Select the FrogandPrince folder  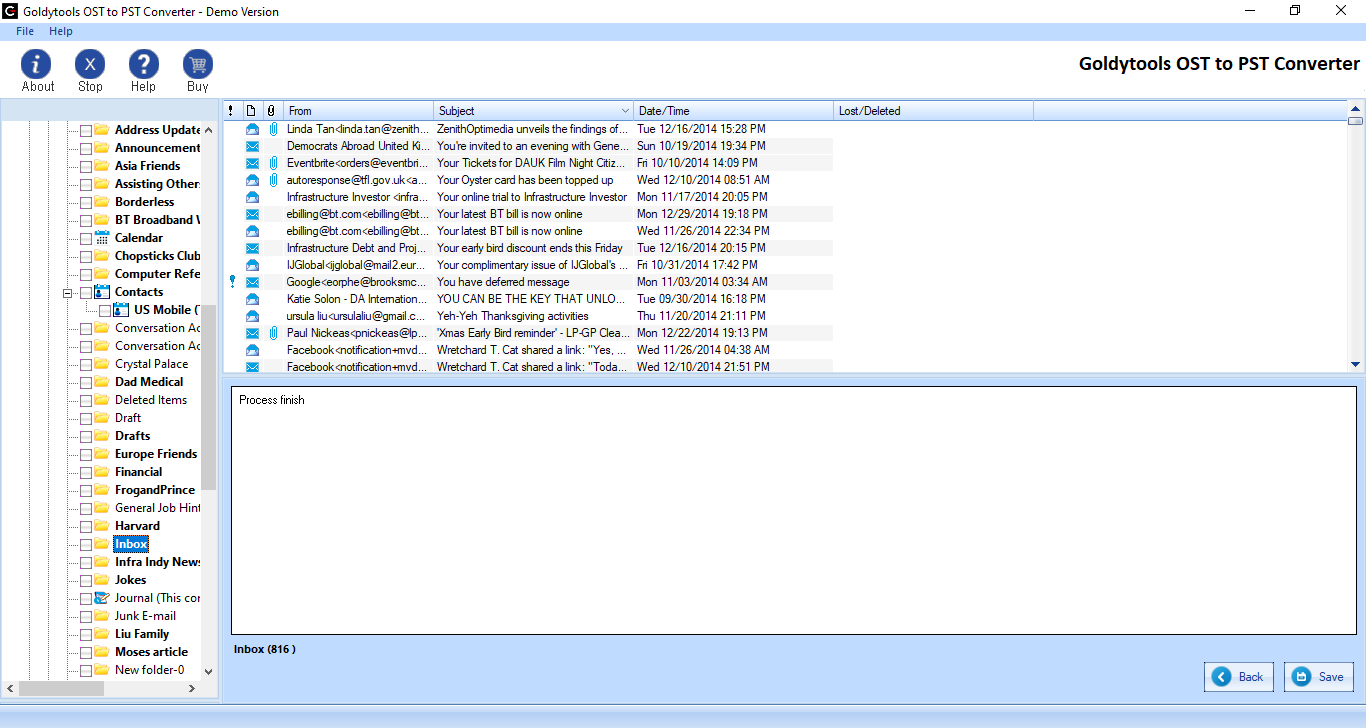coord(154,490)
